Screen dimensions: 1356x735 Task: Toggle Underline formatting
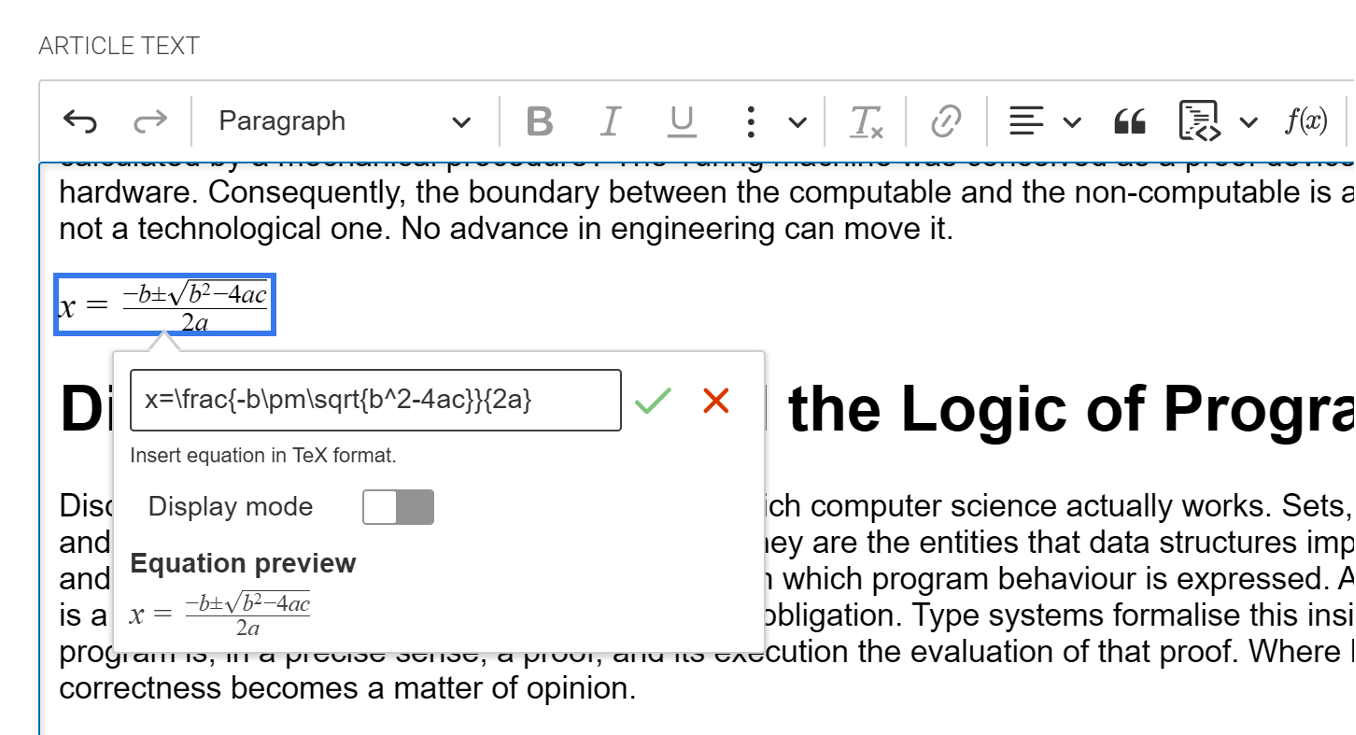pos(681,122)
